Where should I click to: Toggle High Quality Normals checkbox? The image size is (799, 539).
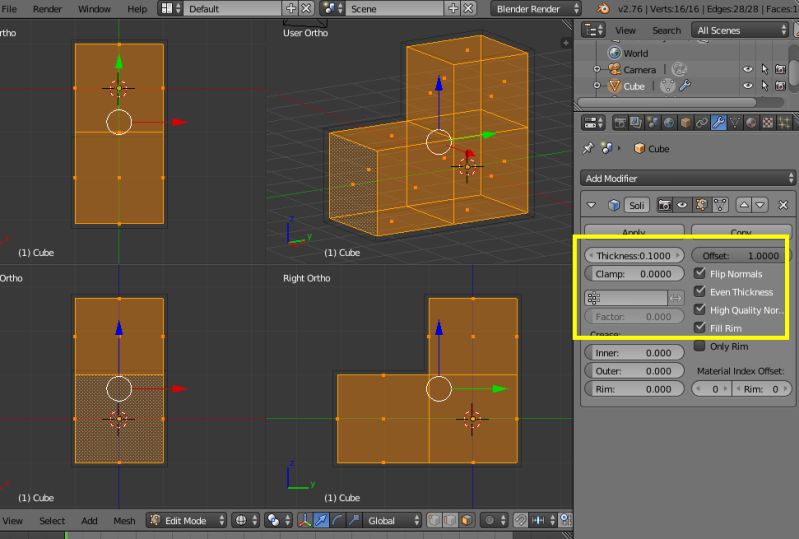(700, 309)
